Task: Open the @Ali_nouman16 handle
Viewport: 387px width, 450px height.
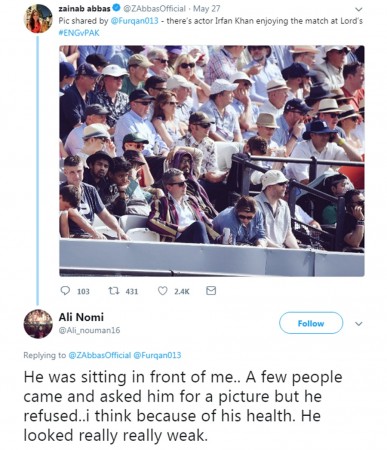Action: click(x=89, y=330)
